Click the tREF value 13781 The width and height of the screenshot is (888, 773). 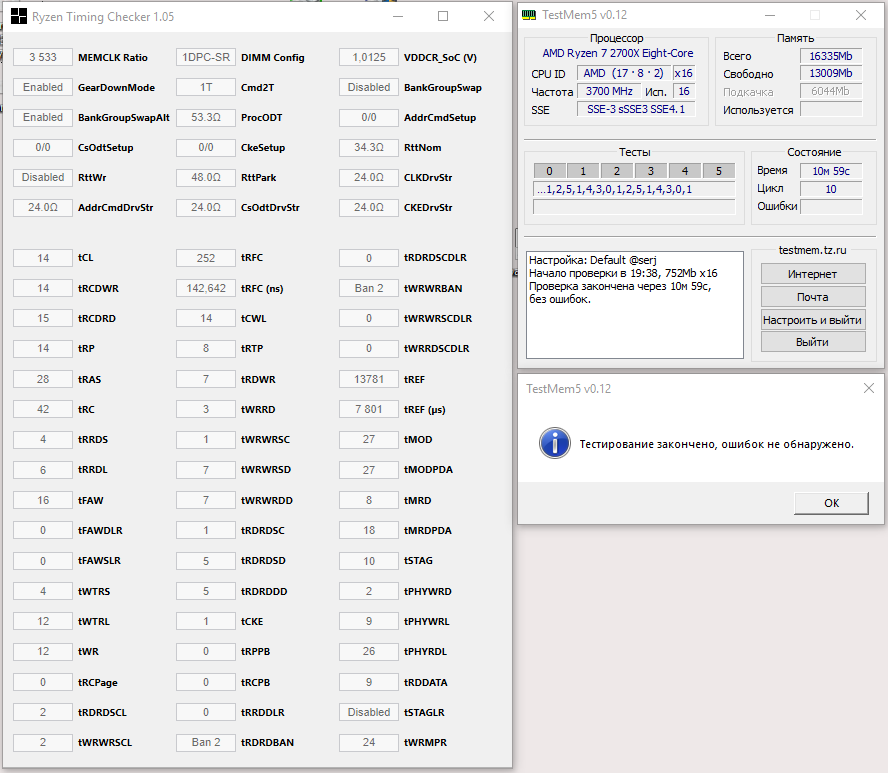pyautogui.click(x=369, y=379)
